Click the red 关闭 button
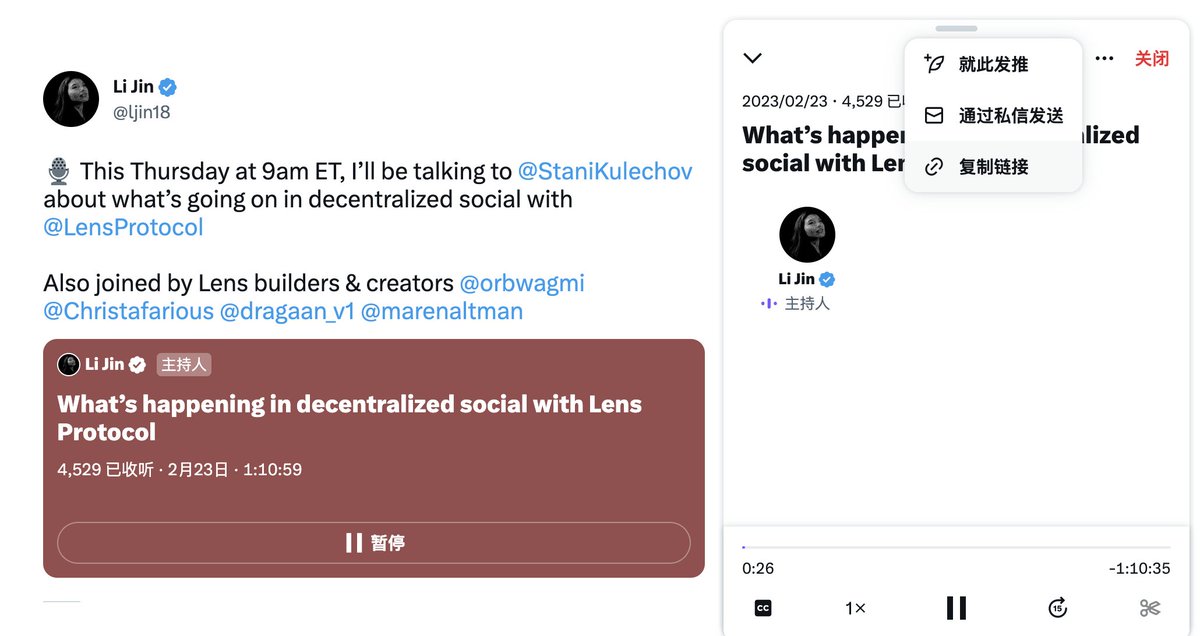This screenshot has width=1200, height=636. pos(1151,59)
